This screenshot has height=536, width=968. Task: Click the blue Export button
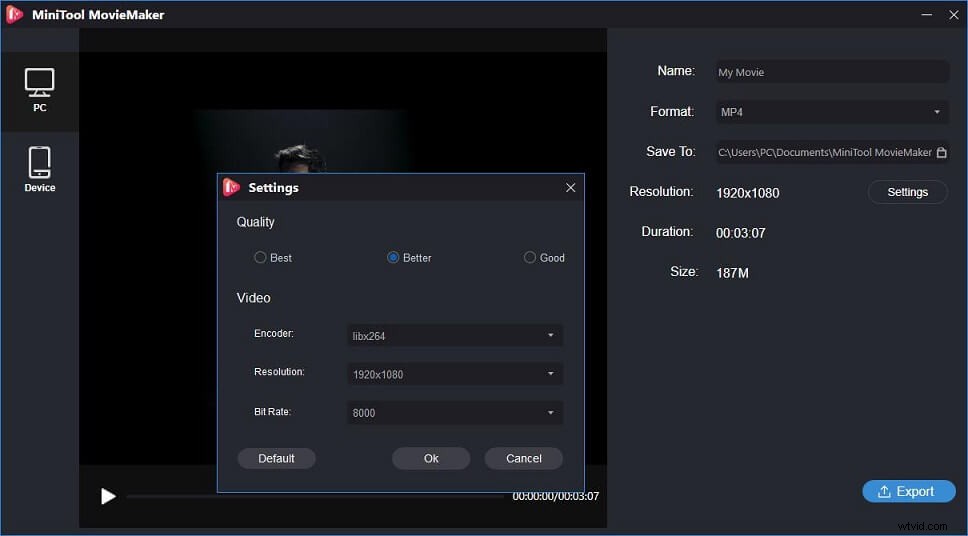pyautogui.click(x=908, y=491)
